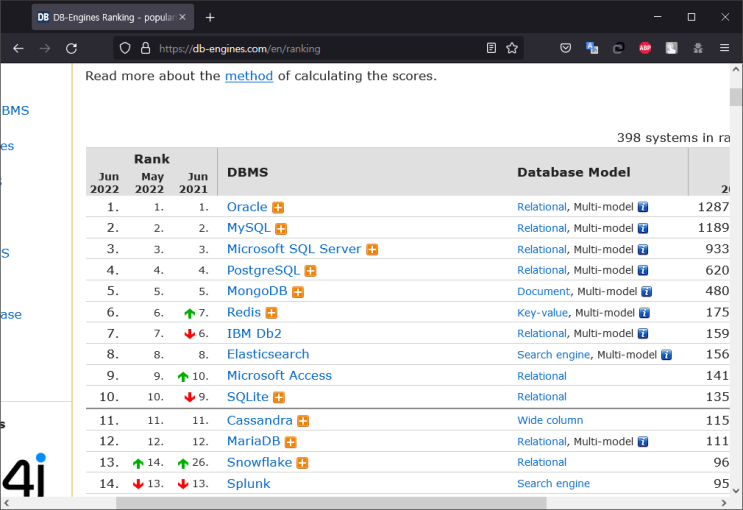View site security padlock information
This screenshot has width=743, height=510.
click(145, 48)
